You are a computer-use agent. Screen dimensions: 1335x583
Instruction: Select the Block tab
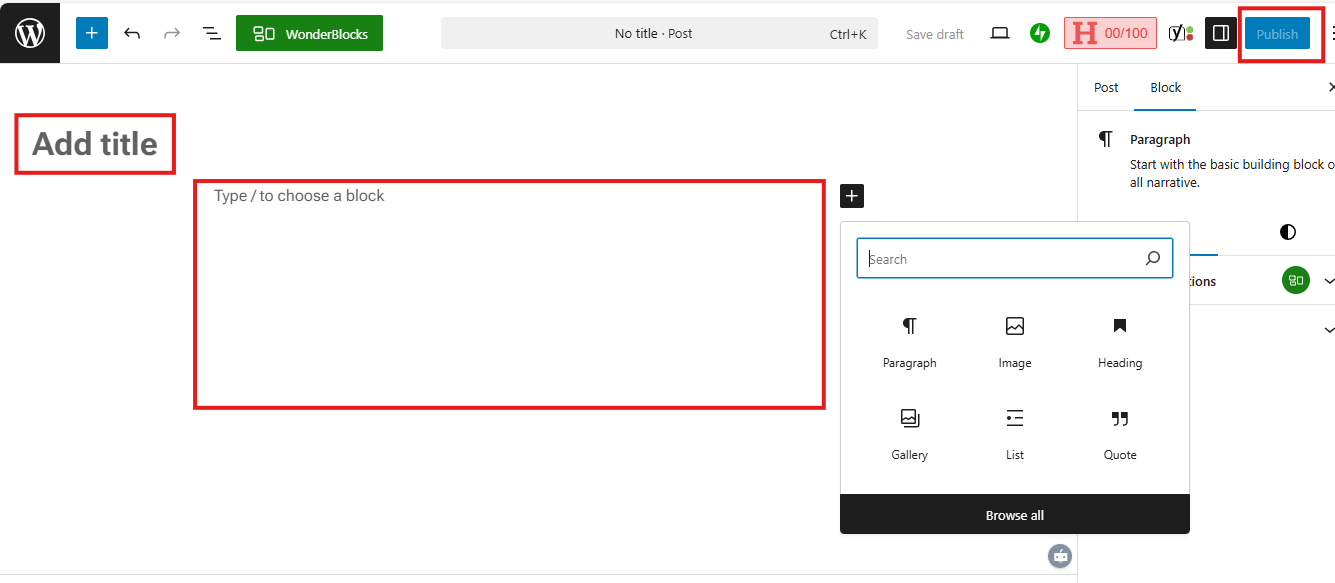[1164, 87]
